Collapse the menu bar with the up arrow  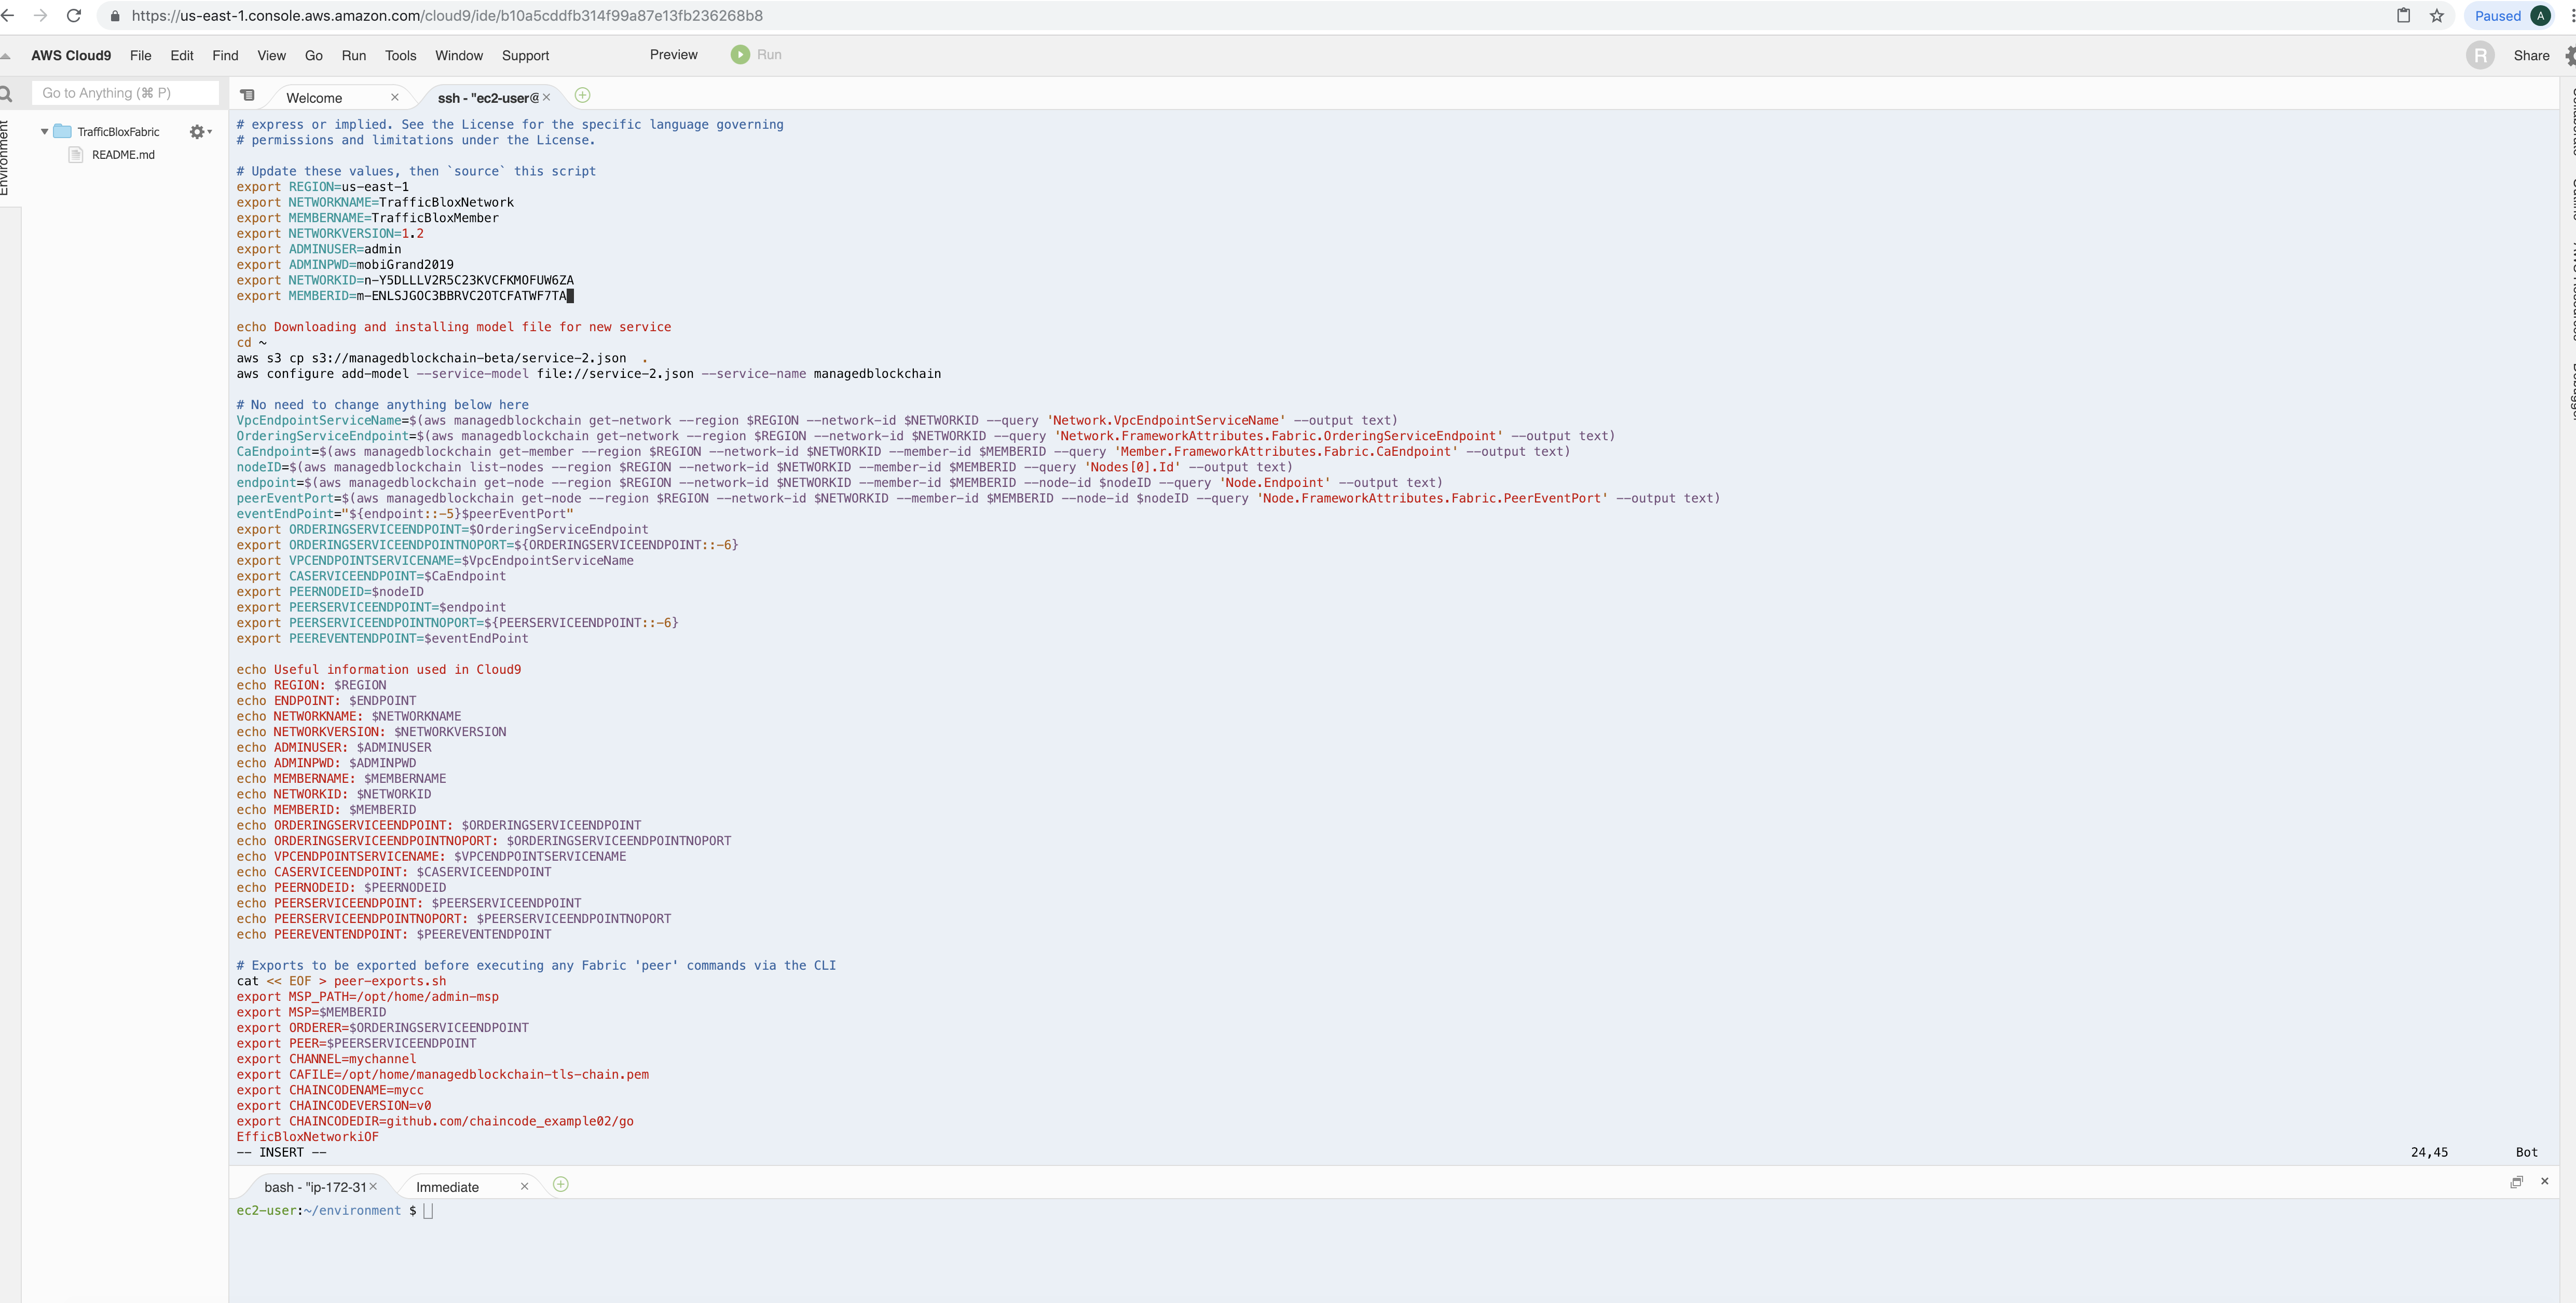coord(6,56)
